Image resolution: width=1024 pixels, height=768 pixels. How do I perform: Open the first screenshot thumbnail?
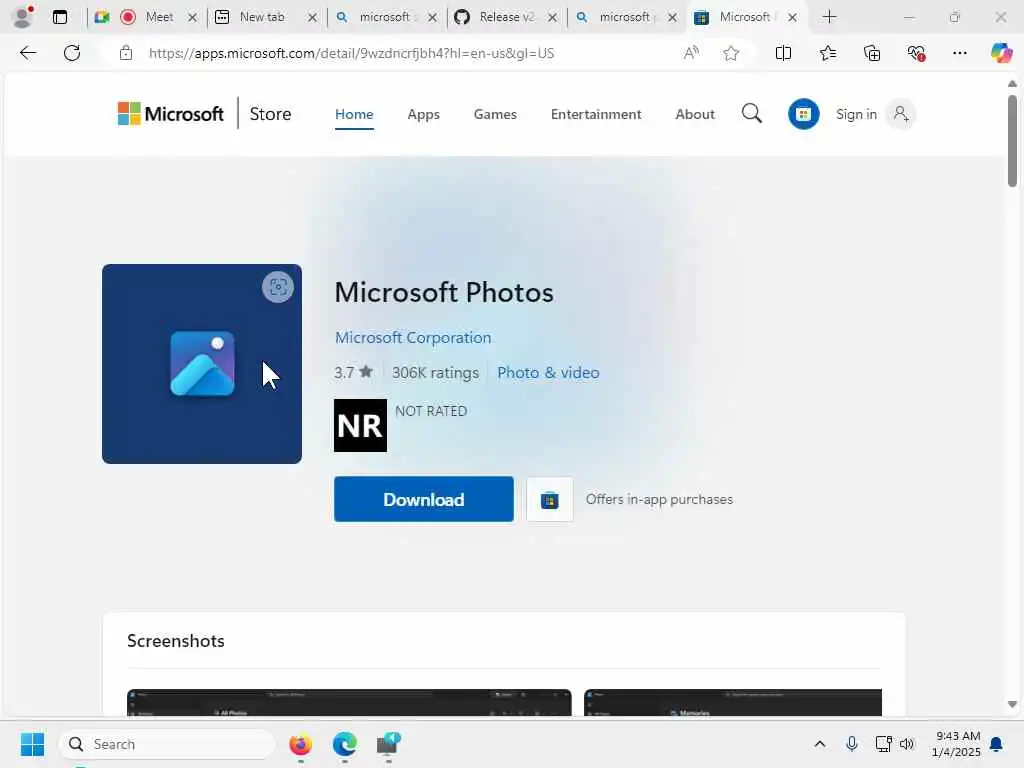point(349,703)
